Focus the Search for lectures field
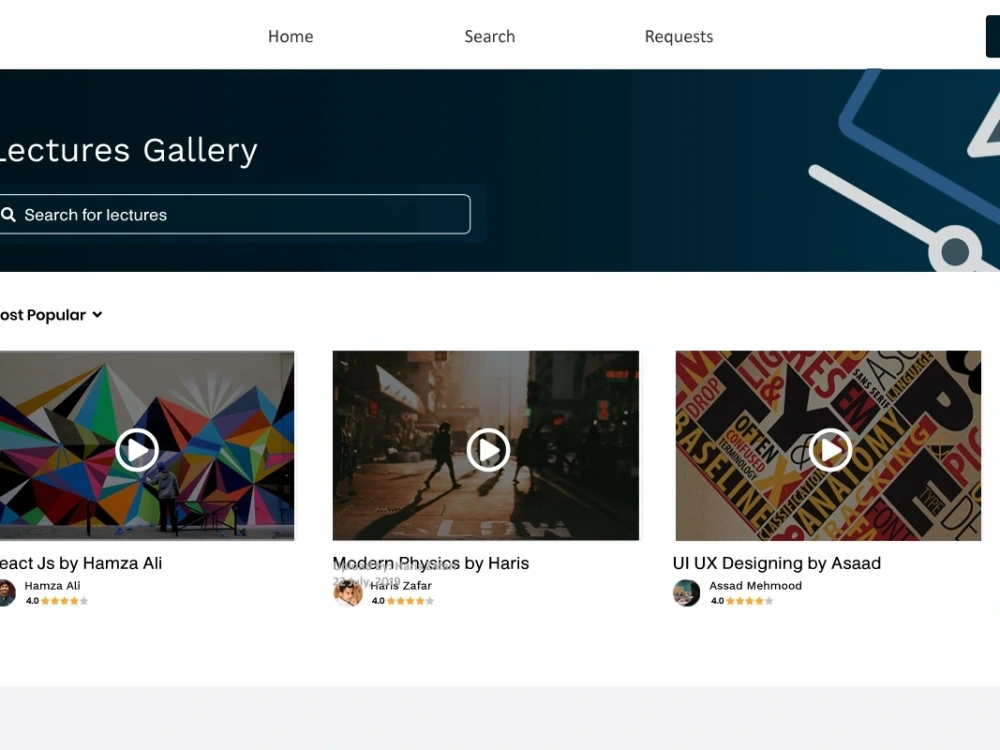Image resolution: width=1000 pixels, height=750 pixels. point(234,214)
